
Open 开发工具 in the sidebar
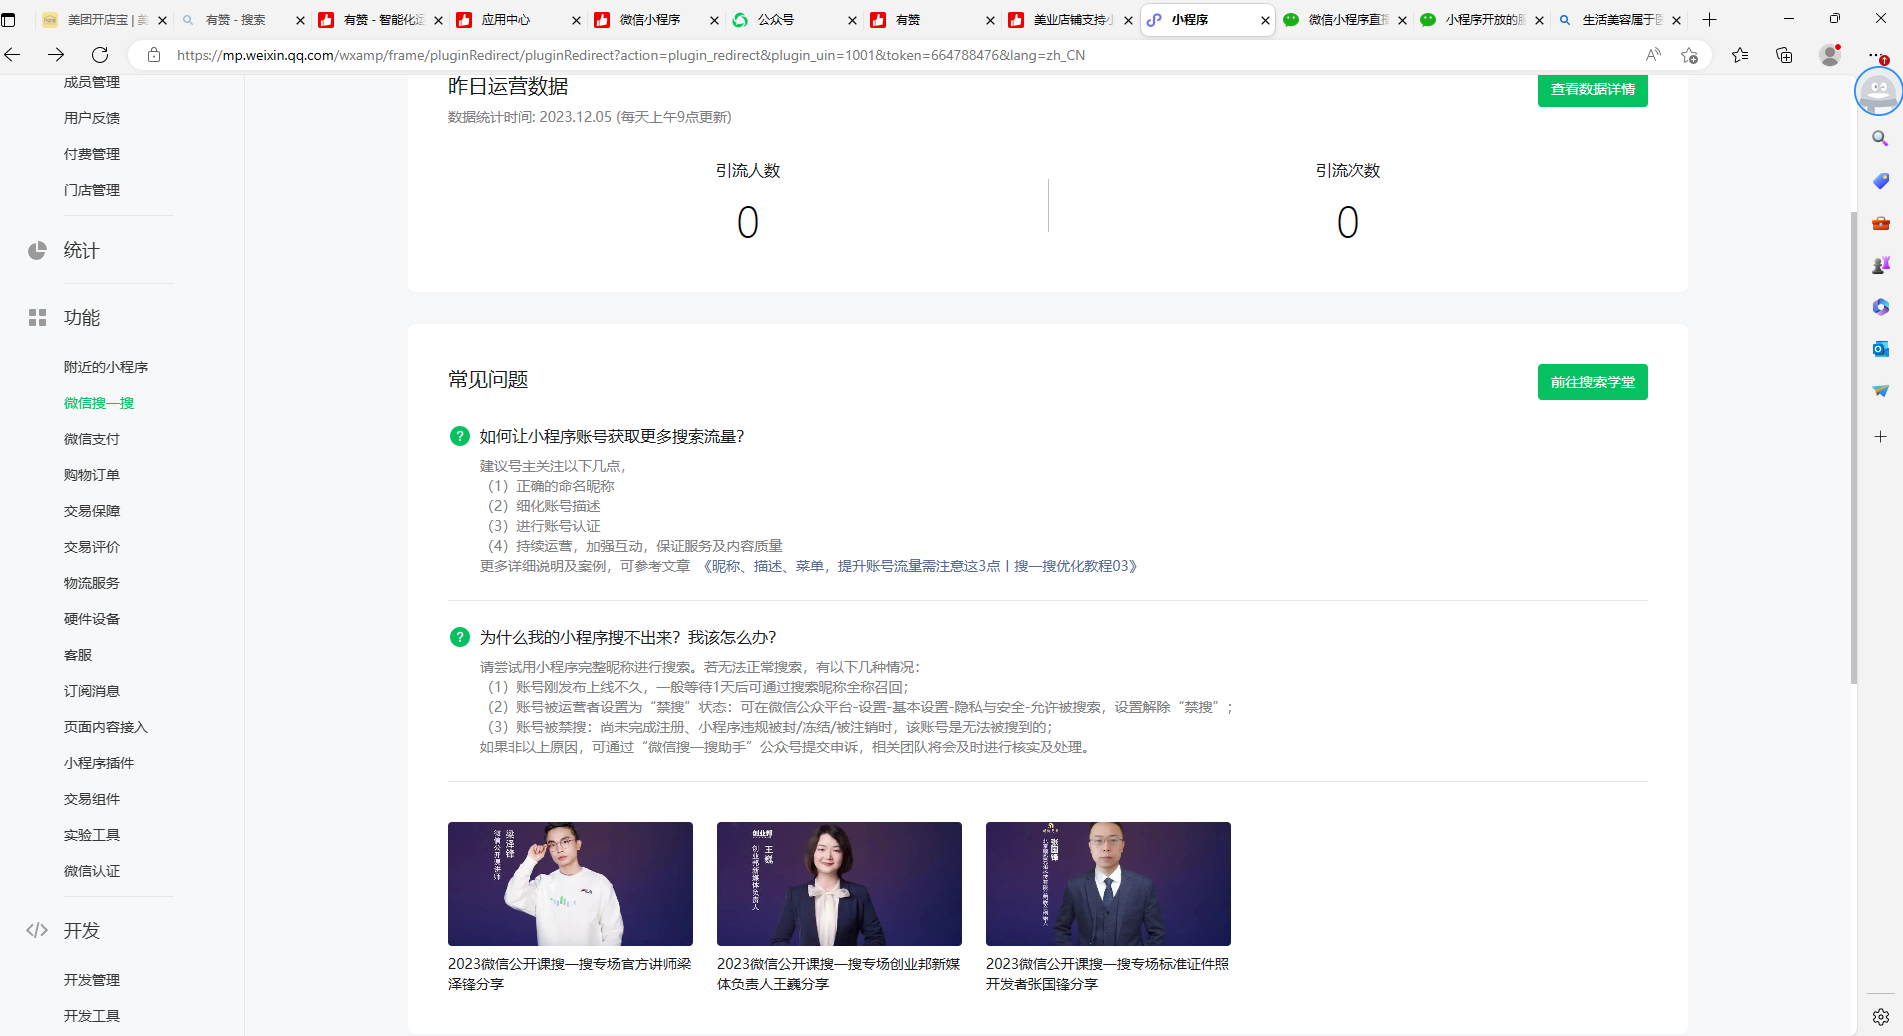pyautogui.click(x=92, y=1016)
